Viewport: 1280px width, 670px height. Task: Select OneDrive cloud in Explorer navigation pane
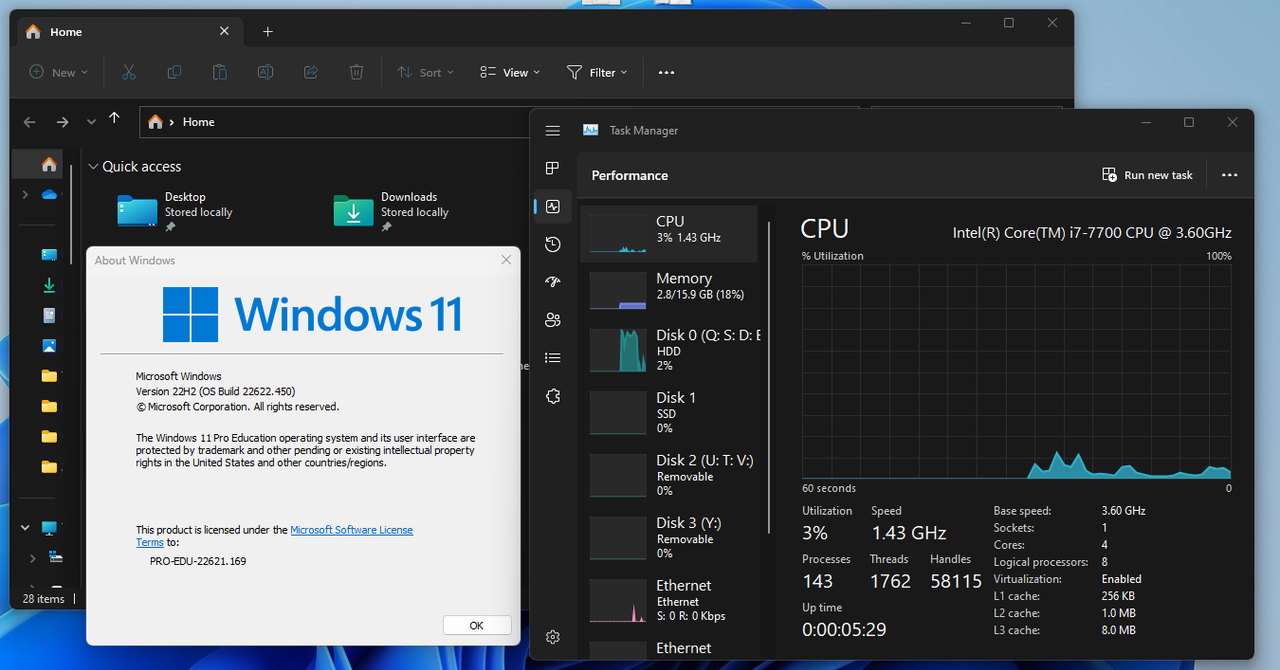coord(49,195)
